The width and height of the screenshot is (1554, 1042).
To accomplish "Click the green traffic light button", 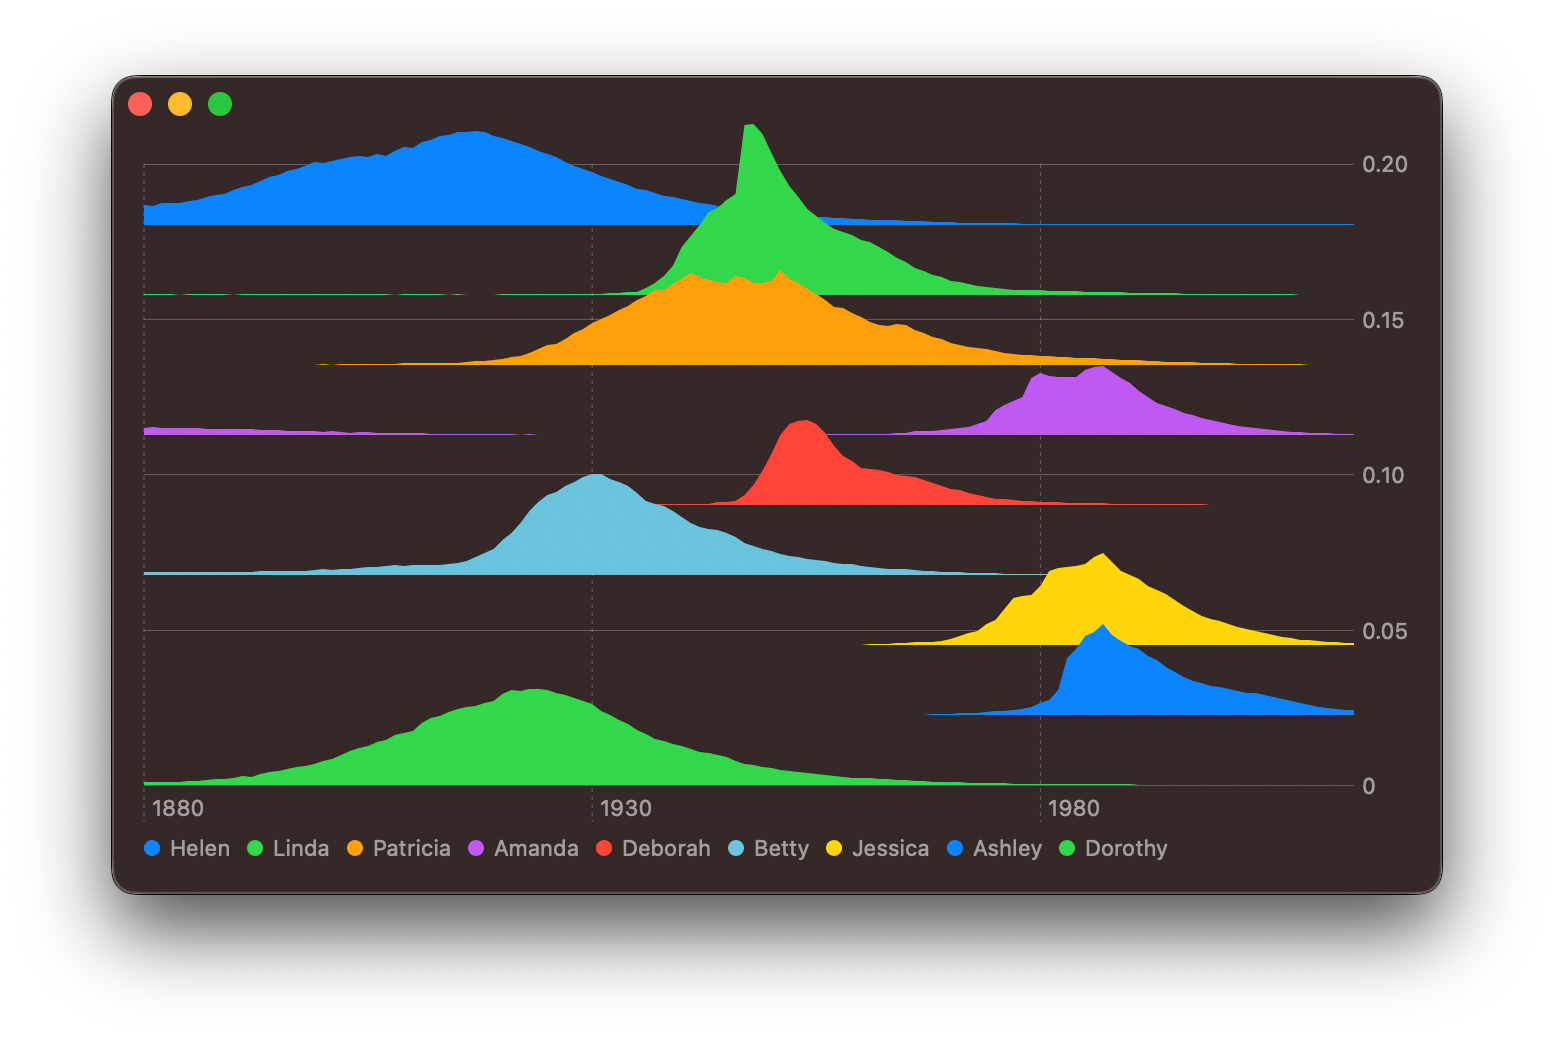I will point(219,103).
